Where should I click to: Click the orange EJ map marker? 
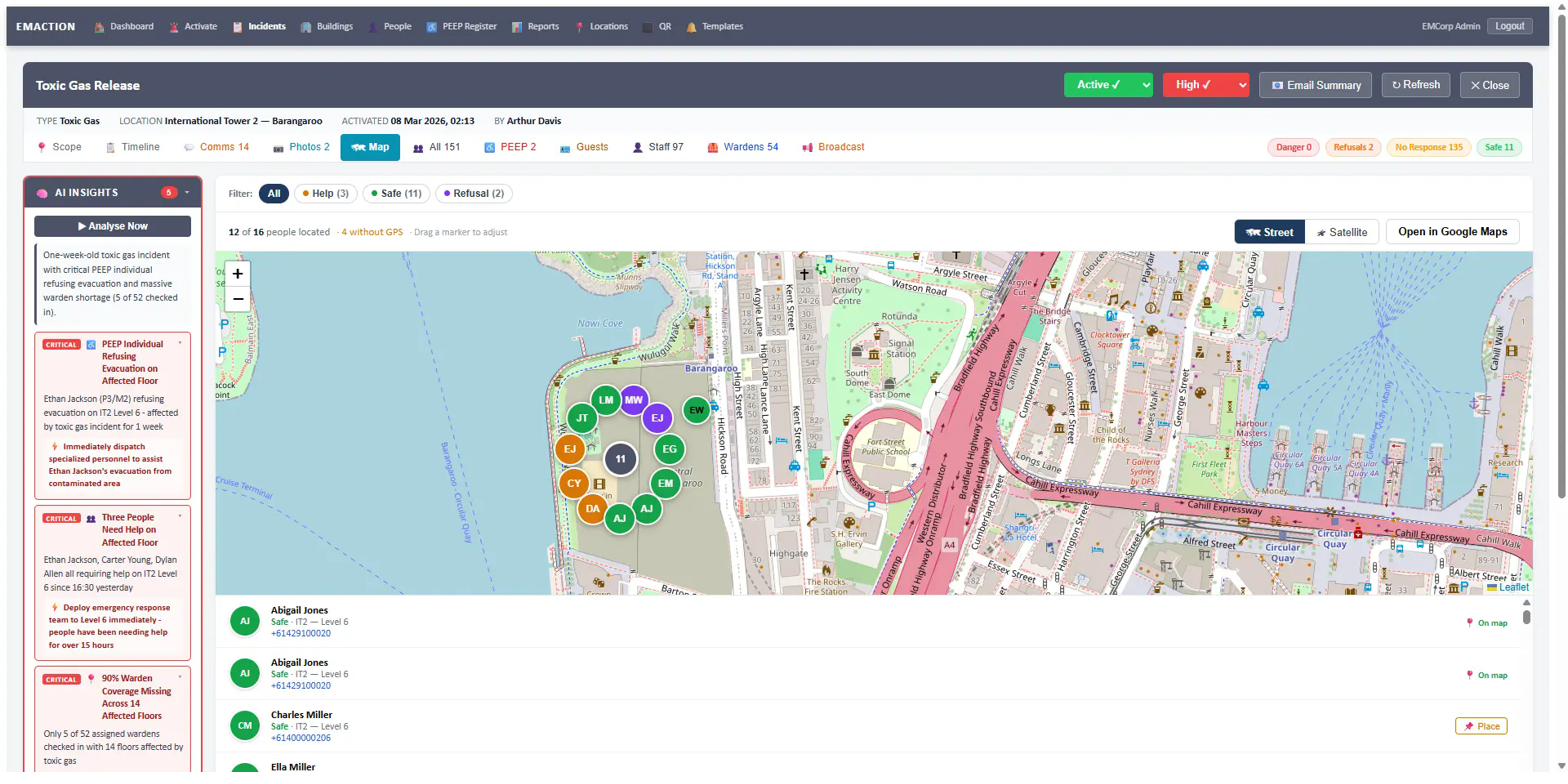pos(570,450)
